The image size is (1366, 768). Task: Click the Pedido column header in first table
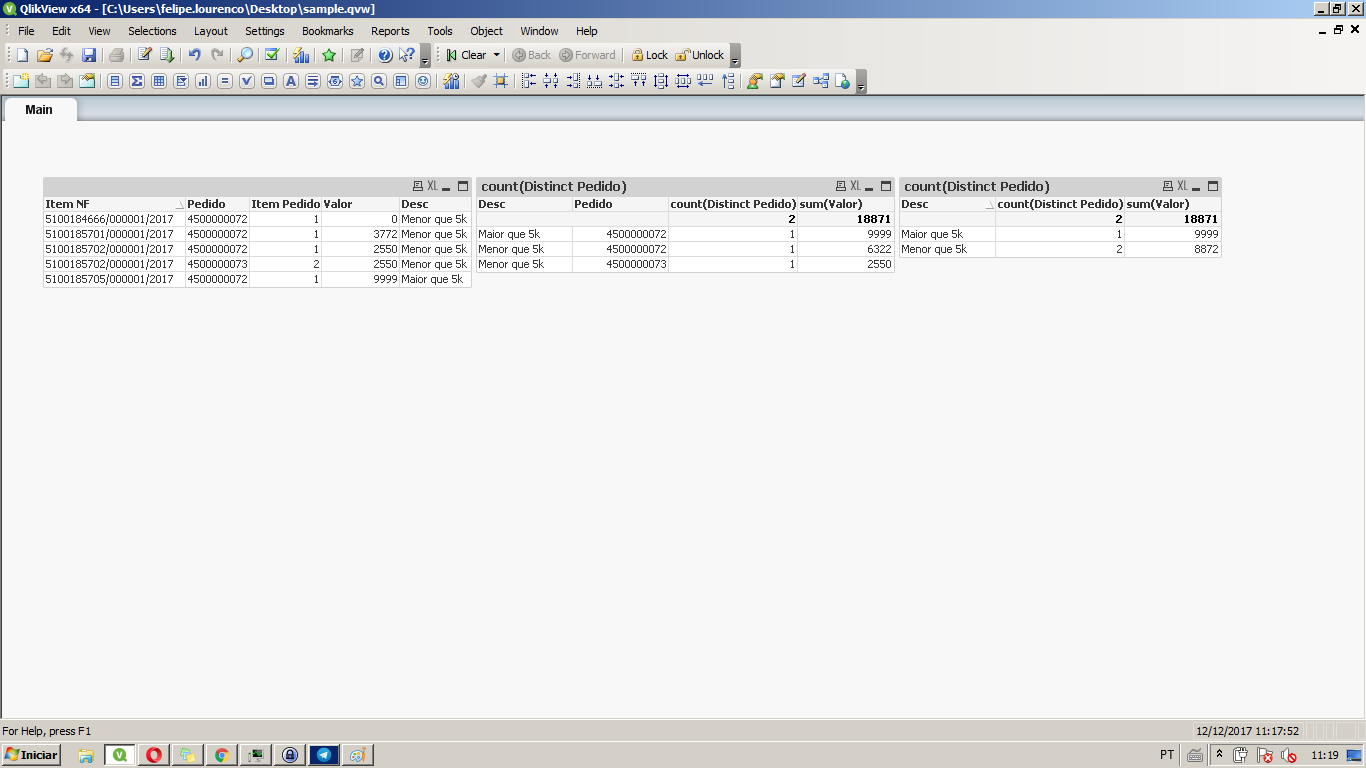[x=217, y=204]
